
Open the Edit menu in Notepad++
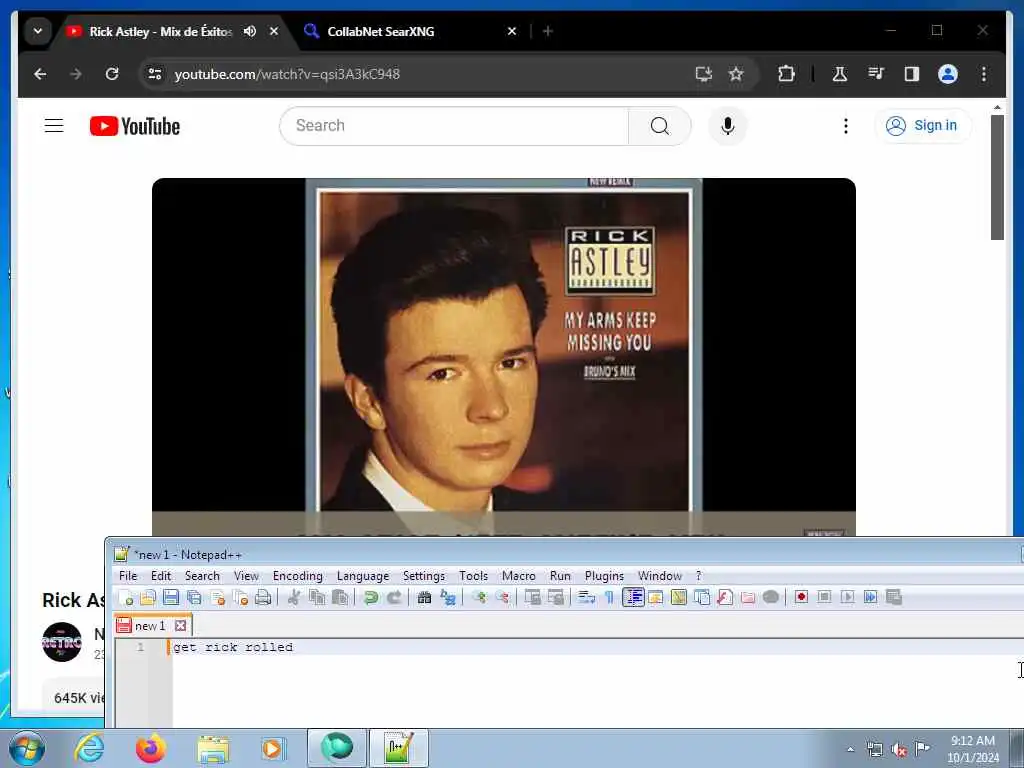[161, 575]
